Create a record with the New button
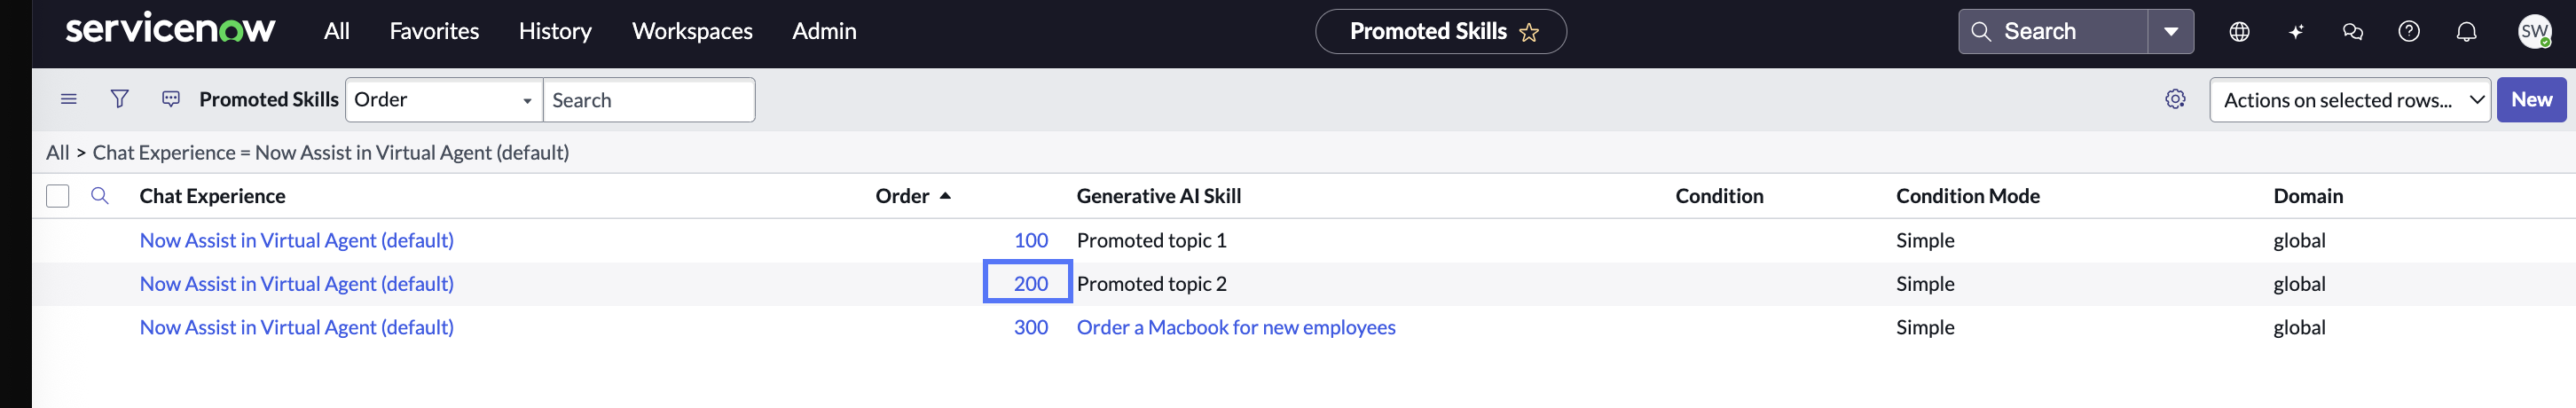This screenshot has width=2576, height=408. point(2531,100)
